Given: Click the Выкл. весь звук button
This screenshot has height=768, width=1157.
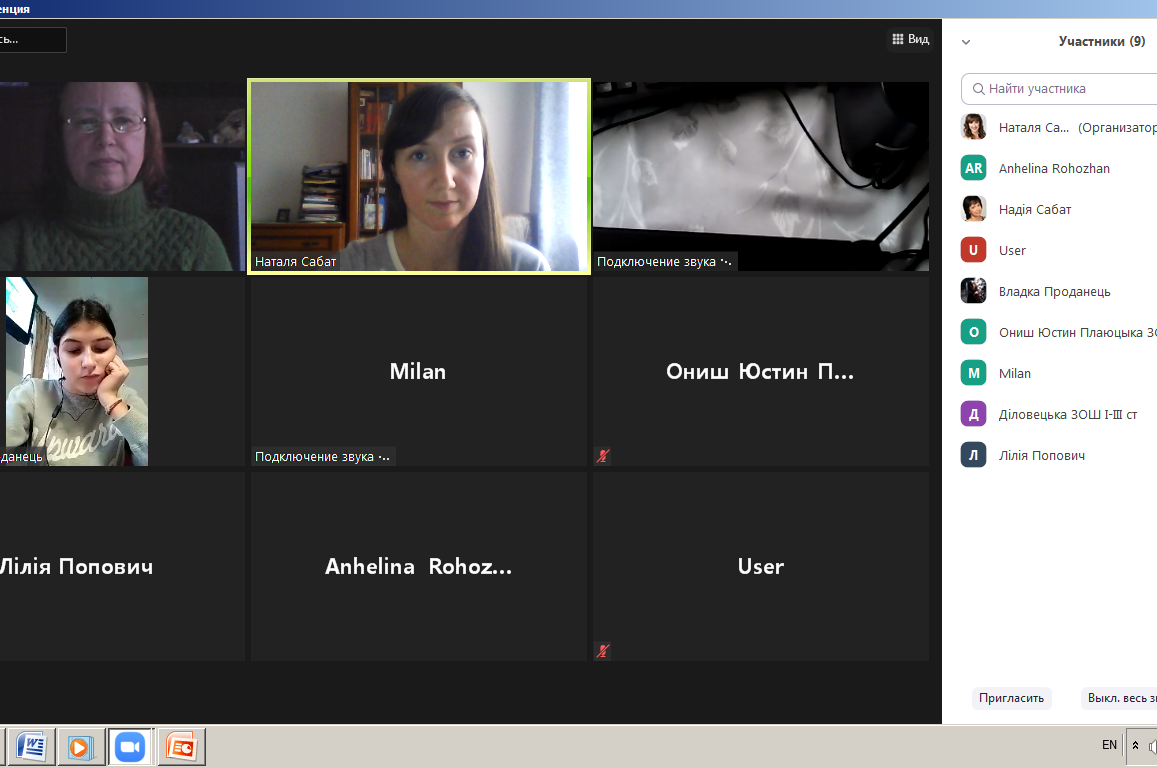Looking at the screenshot, I should click(x=1120, y=698).
